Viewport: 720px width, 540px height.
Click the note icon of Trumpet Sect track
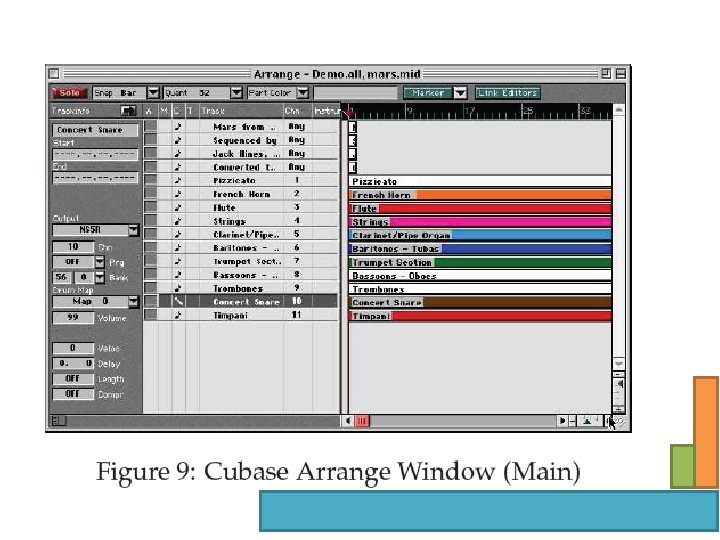pos(178,262)
